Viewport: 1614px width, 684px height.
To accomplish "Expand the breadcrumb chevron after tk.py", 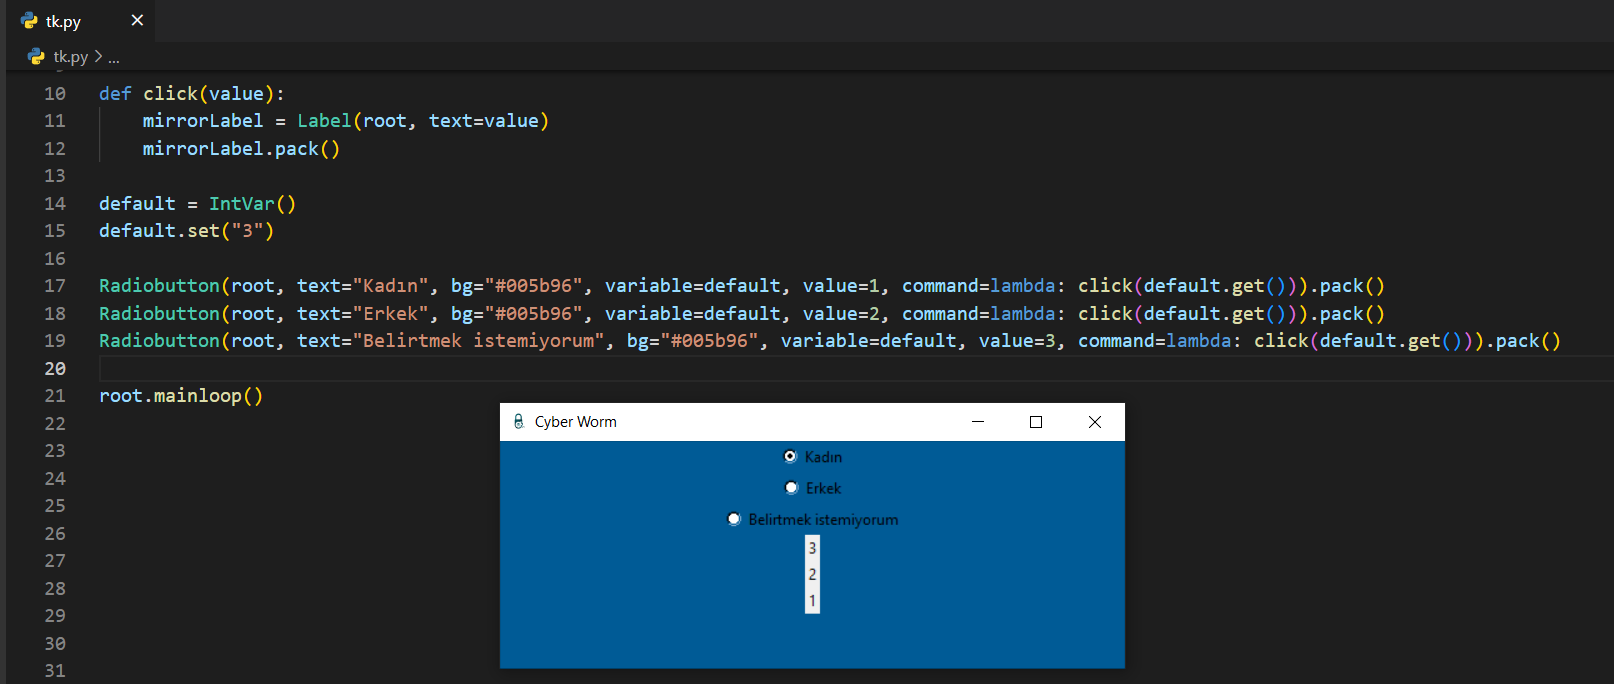I will (x=98, y=57).
